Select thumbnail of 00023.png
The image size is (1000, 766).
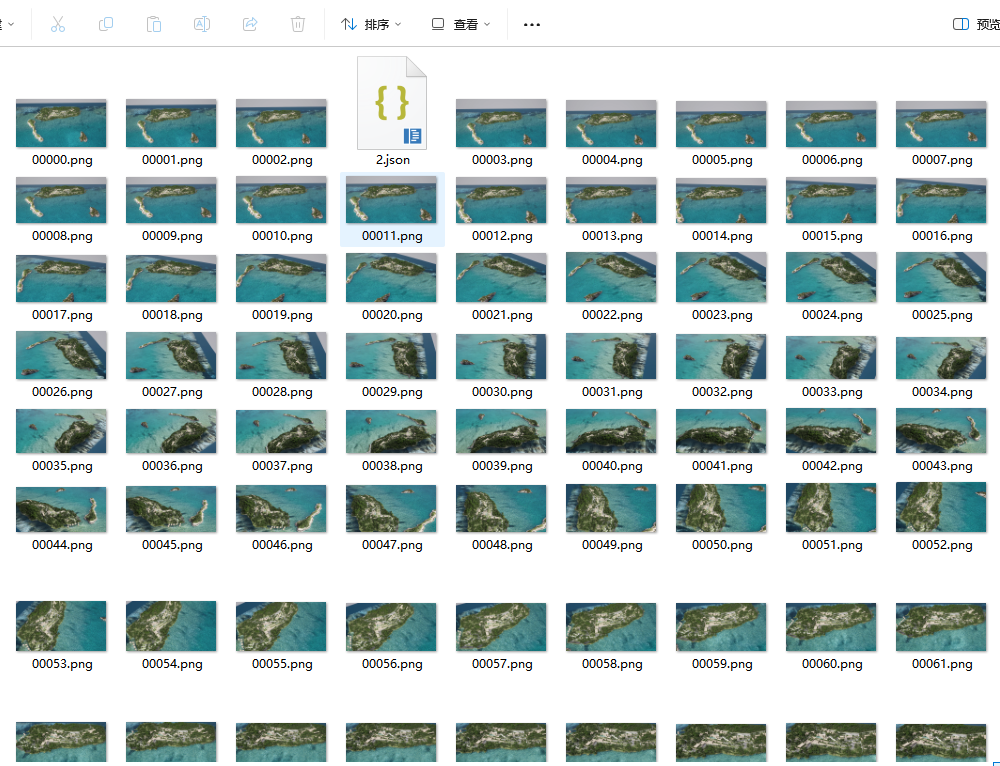tap(721, 277)
